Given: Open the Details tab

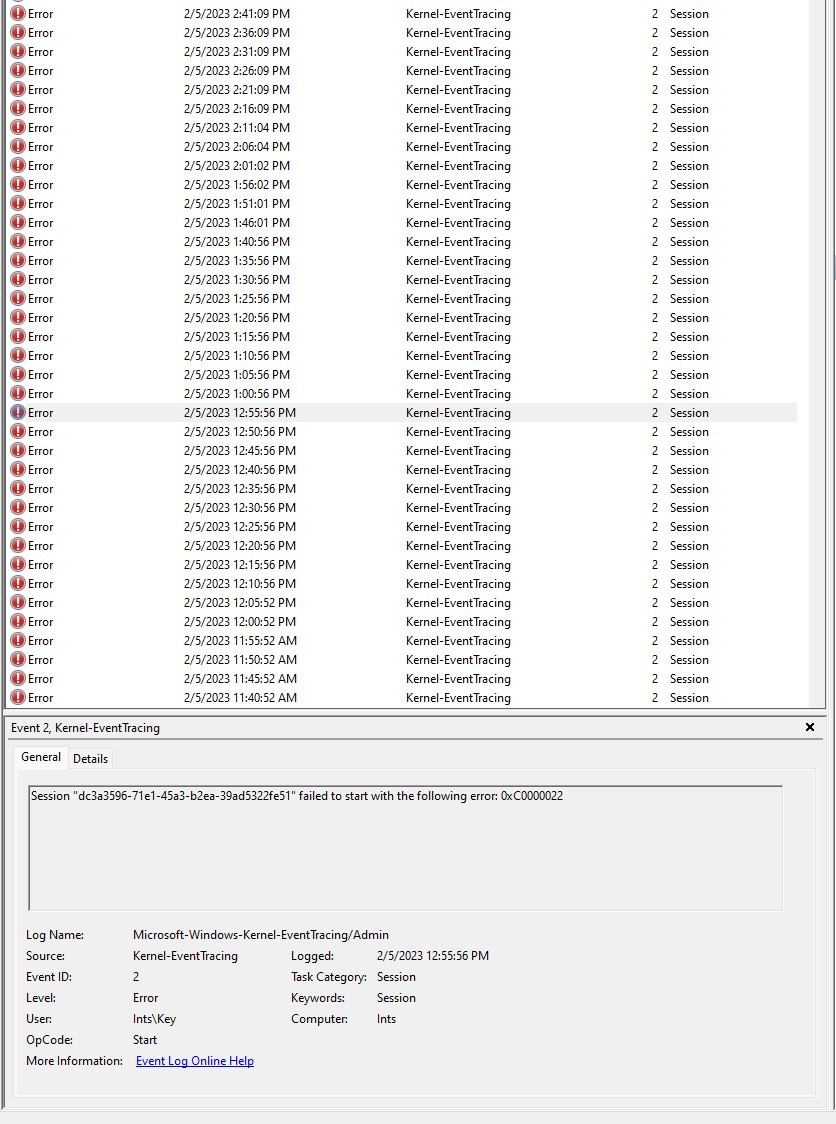Looking at the screenshot, I should point(90,758).
